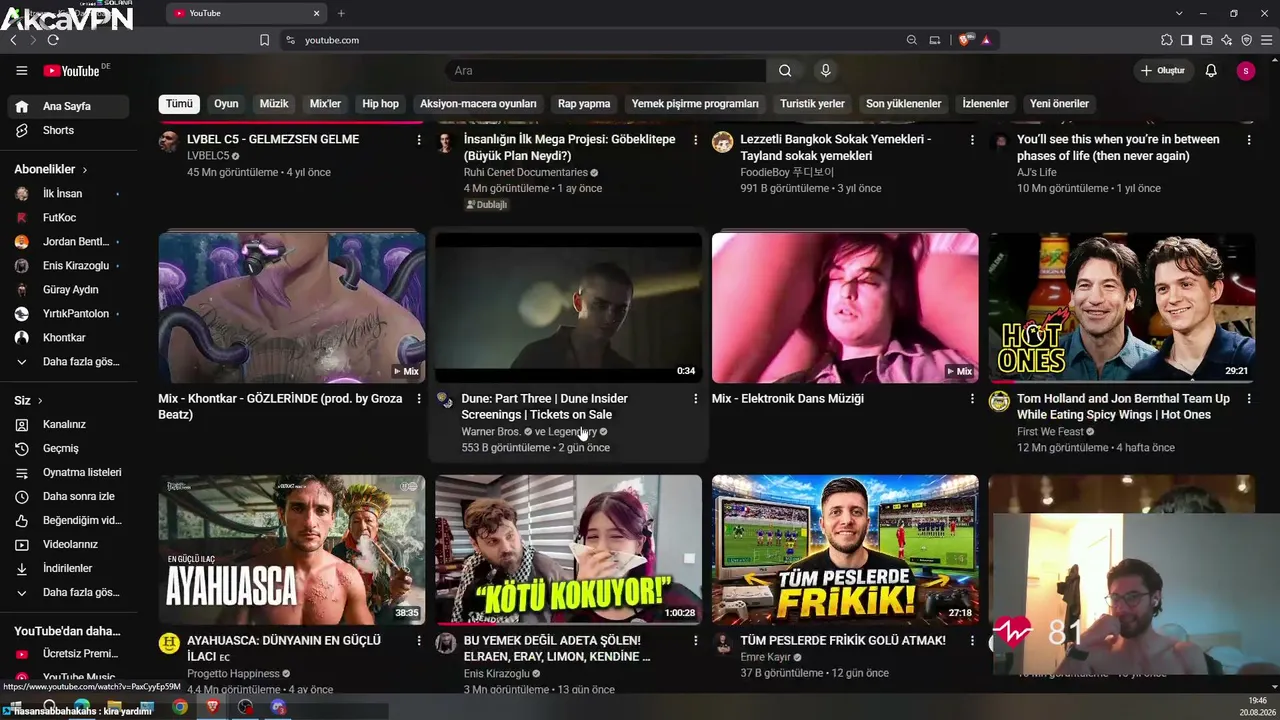Image resolution: width=1280 pixels, height=720 pixels.
Task: Open the browser tab search dropdown arrow
Action: click(1179, 13)
